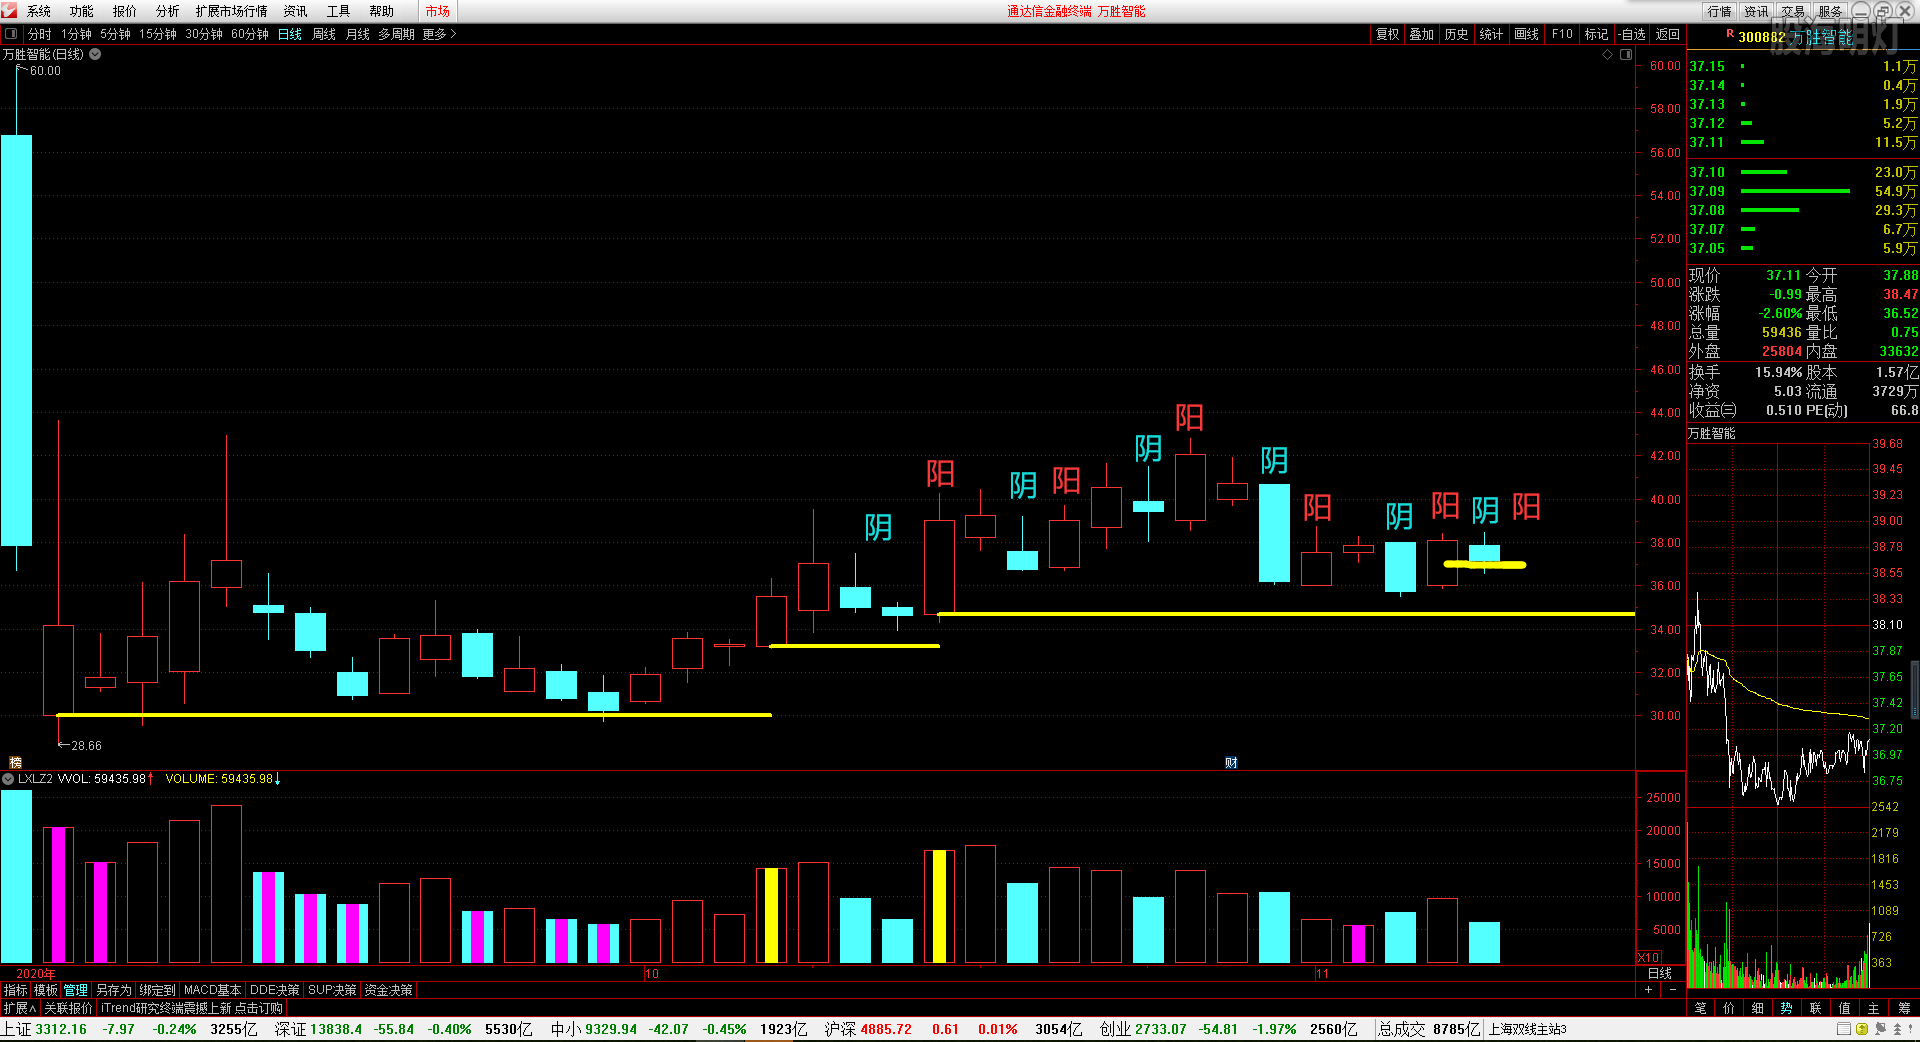Click the diamond marker icon above the chart

click(x=1608, y=55)
